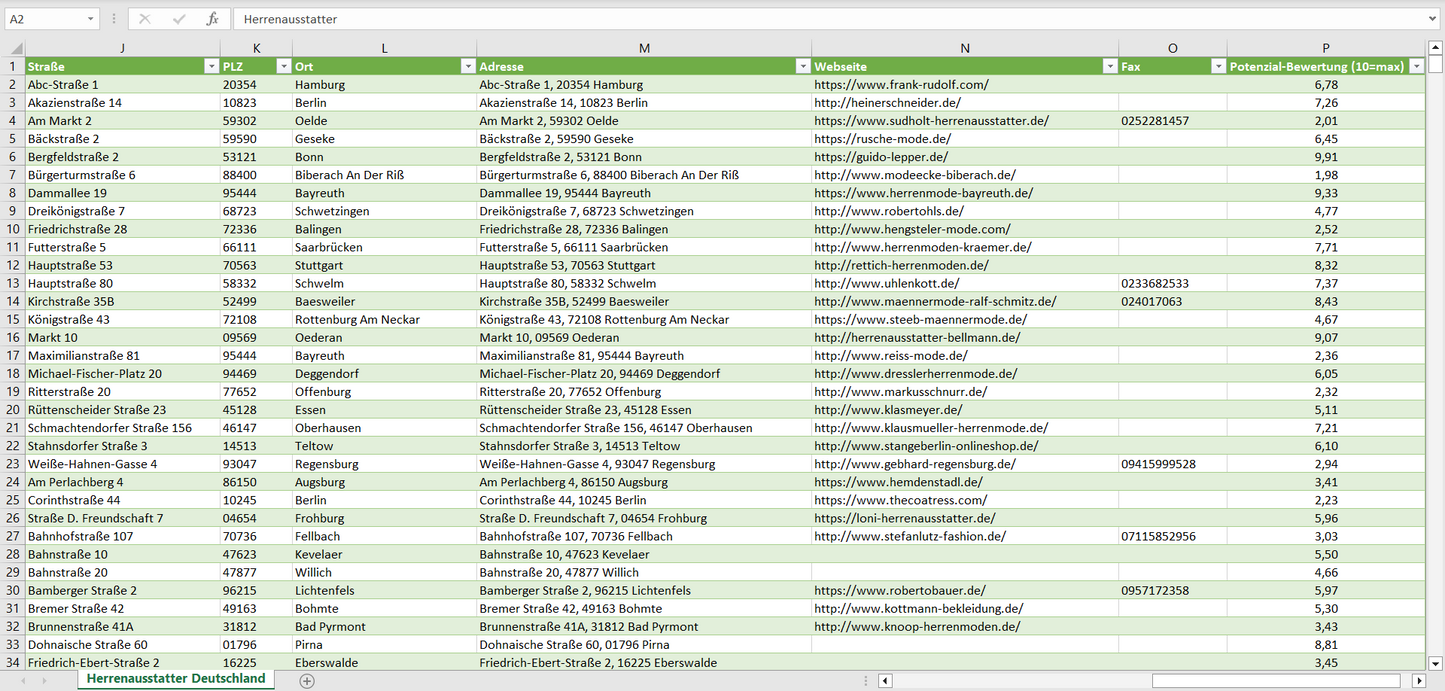Open the Potenzial-Bewertung filter dropdown
The height and width of the screenshot is (691, 1445).
(1415, 66)
